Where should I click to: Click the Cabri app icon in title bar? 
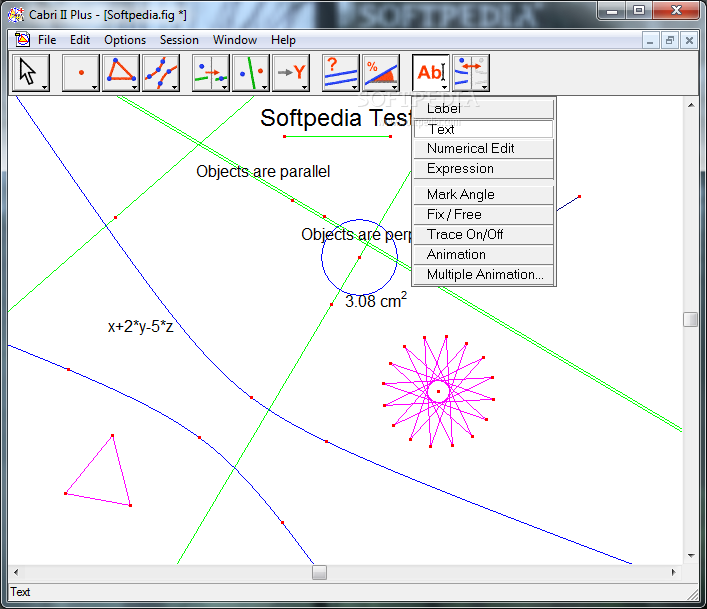pyautogui.click(x=16, y=14)
